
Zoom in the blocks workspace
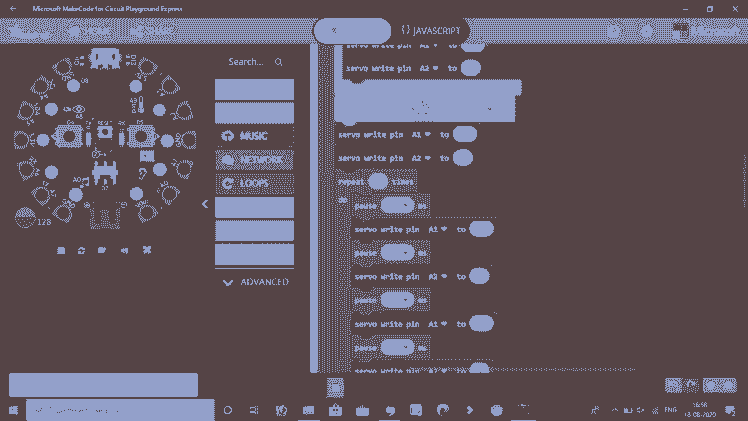(728, 385)
